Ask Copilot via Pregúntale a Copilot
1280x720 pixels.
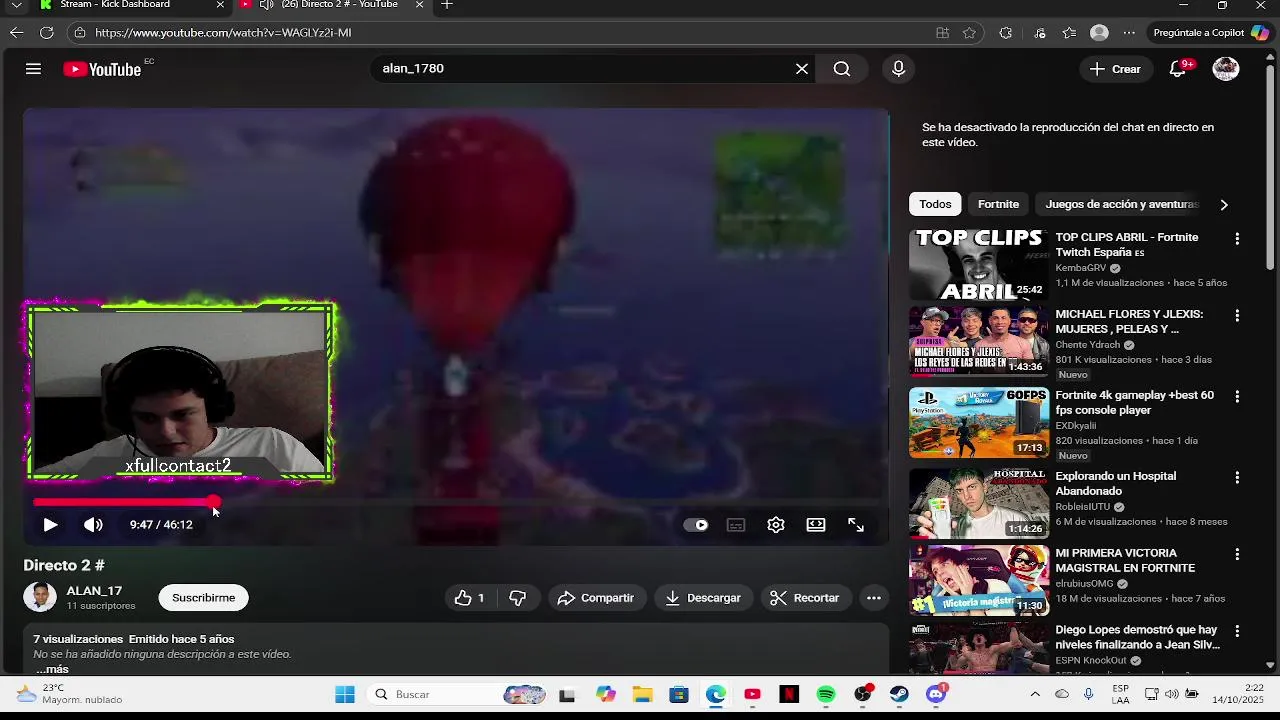coord(1210,33)
